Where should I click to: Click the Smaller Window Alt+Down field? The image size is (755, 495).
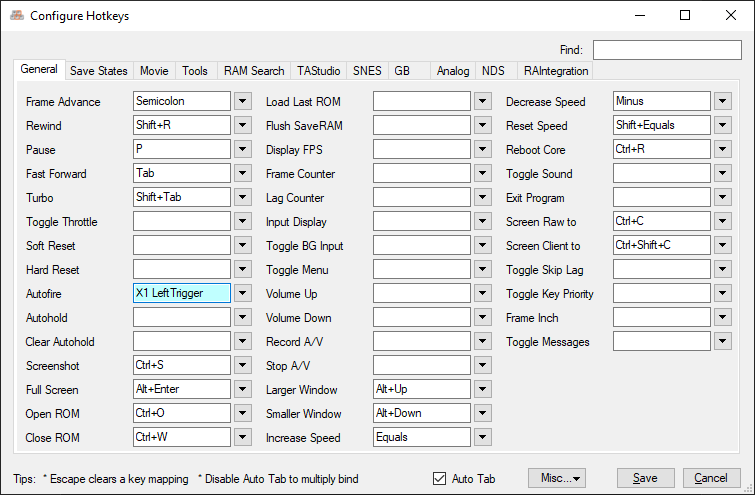(422, 413)
